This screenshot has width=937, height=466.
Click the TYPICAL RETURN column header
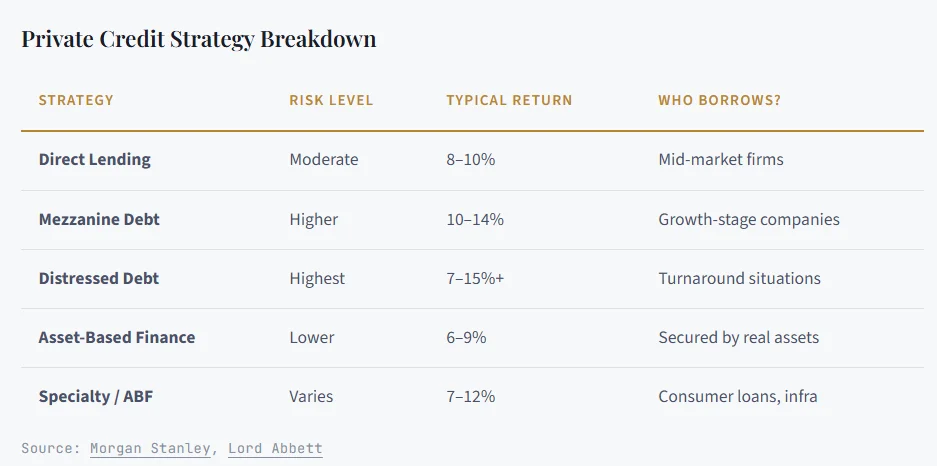coord(509,100)
